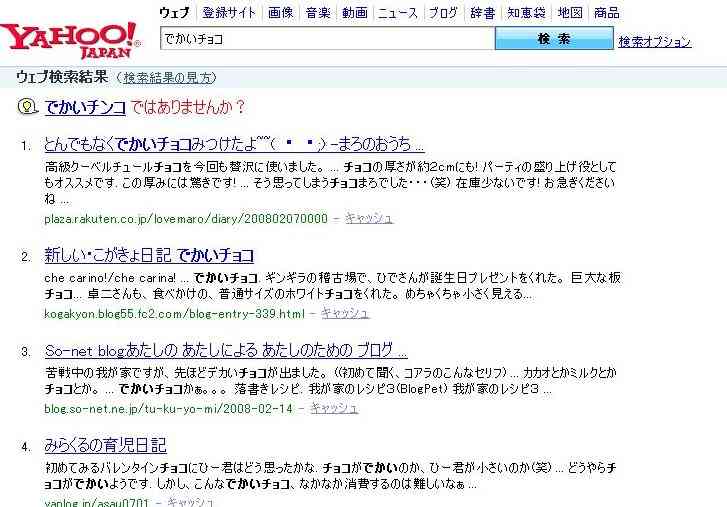This screenshot has width=727, height=507.
Task: Switch to the 商品 tab
Action: click(x=606, y=13)
